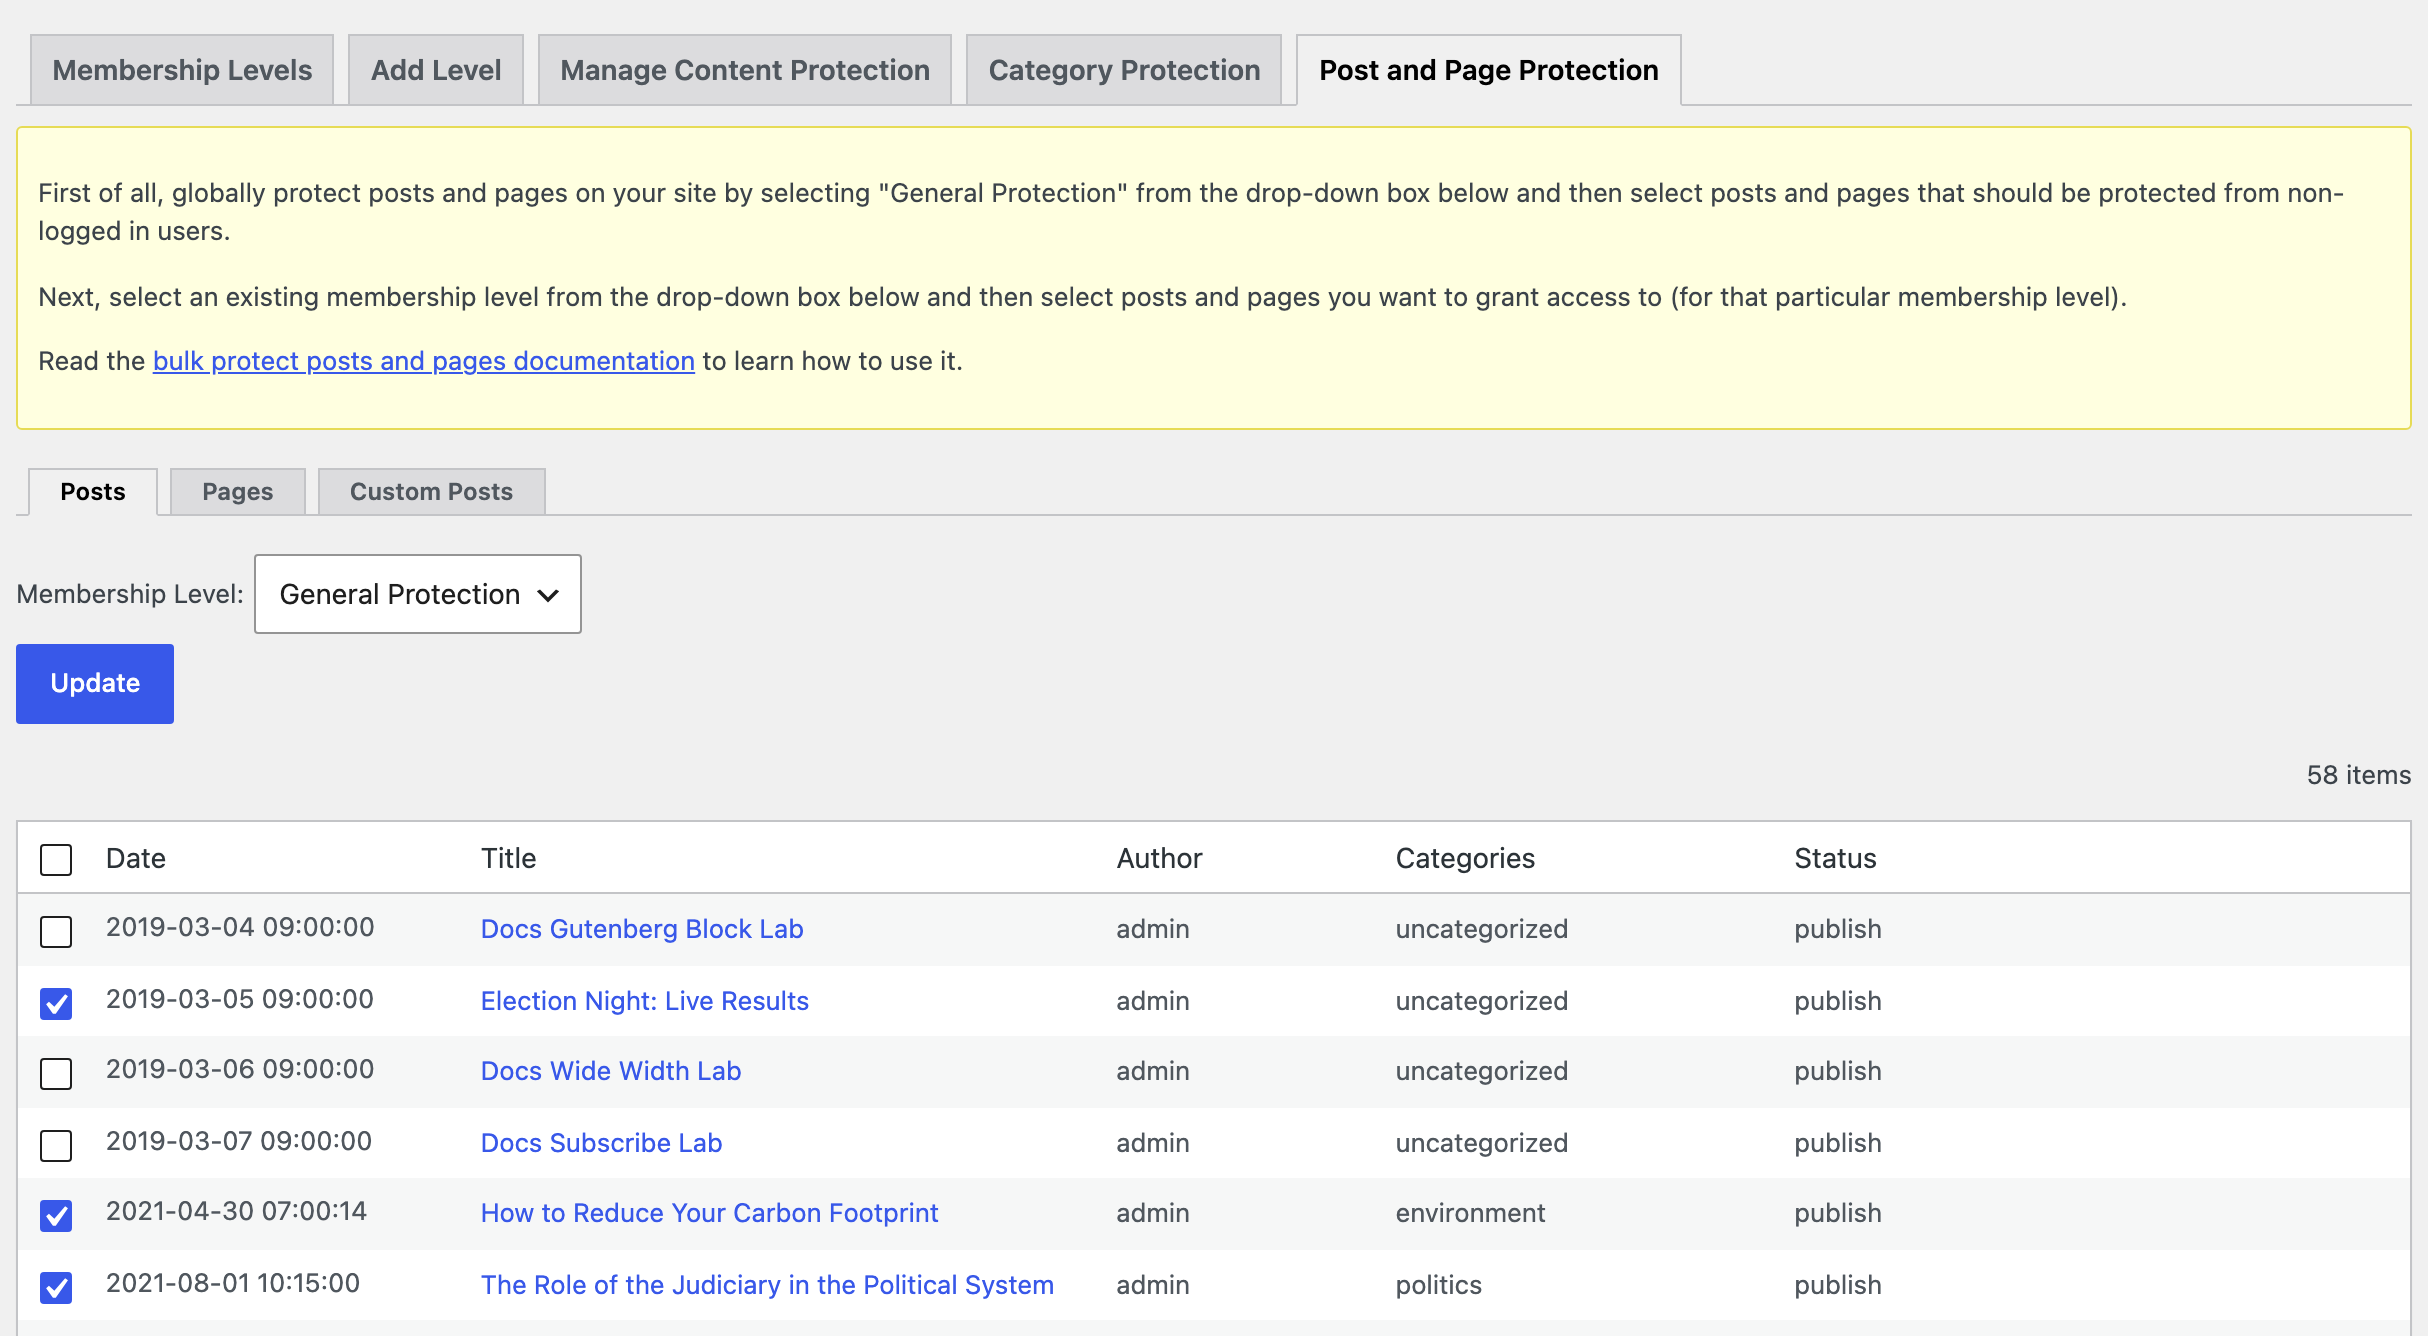
Task: Open the Docs Gutenberg Block Lab post link
Action: [642, 929]
